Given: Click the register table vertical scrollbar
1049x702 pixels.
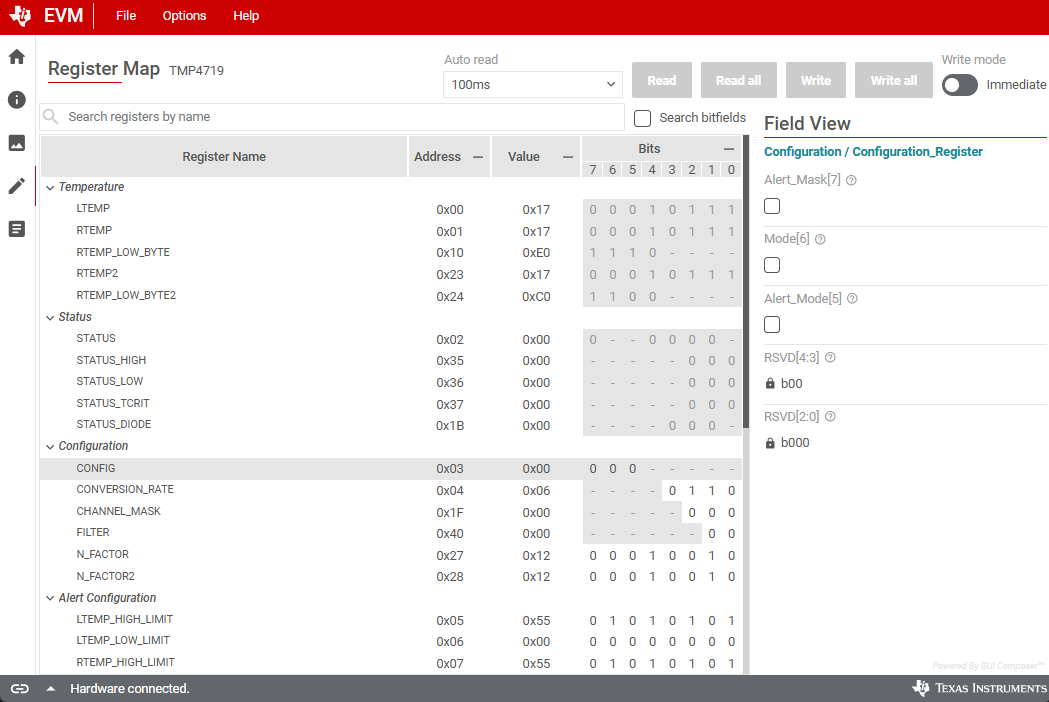Looking at the screenshot, I should coord(745,280).
